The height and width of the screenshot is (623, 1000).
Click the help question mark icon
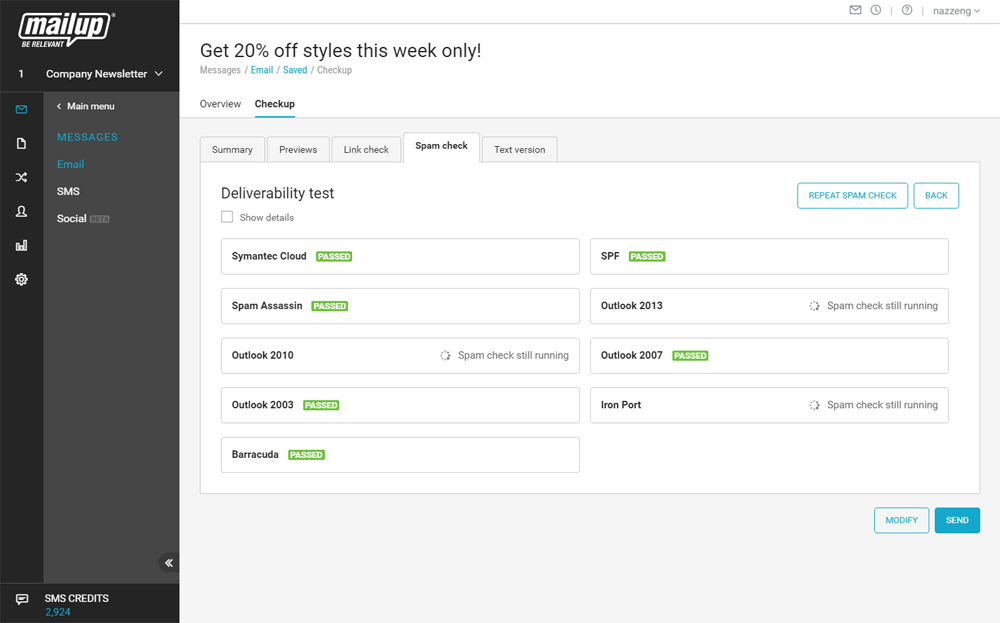click(x=907, y=11)
